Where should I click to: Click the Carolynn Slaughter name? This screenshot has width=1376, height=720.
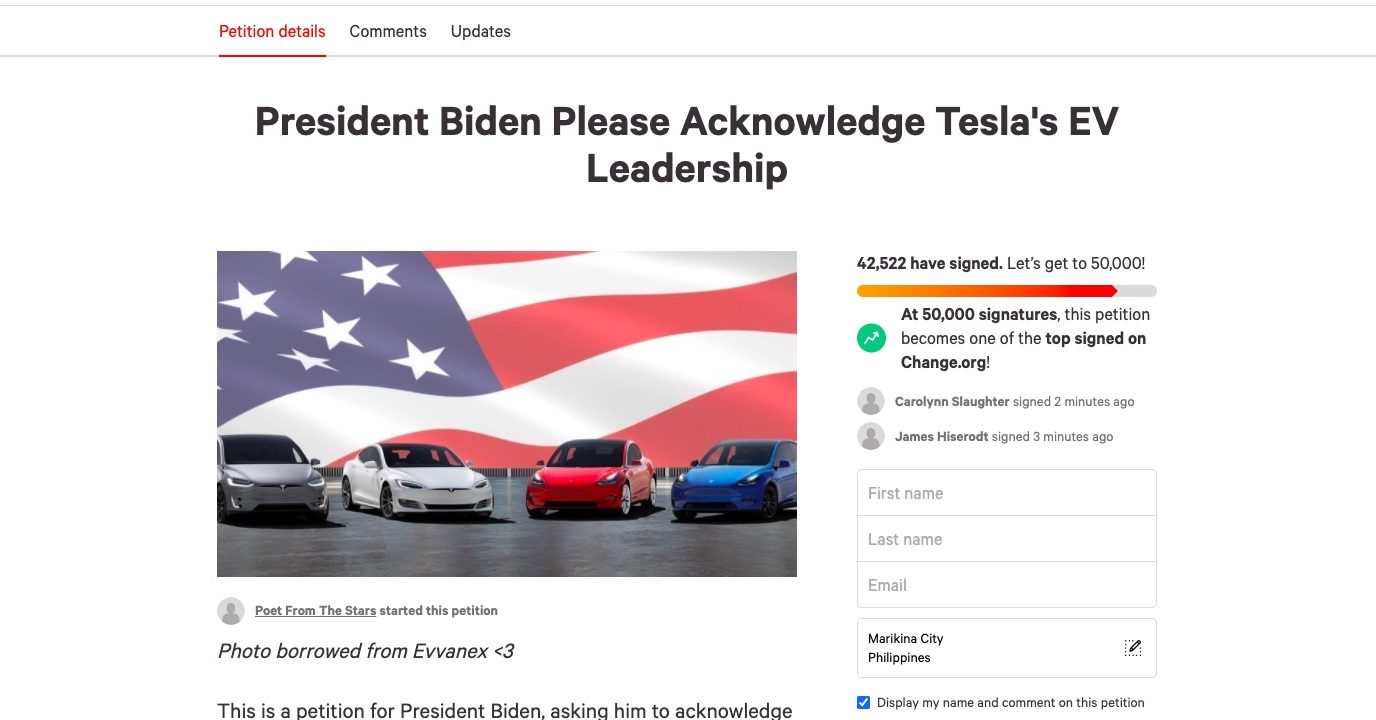click(952, 401)
